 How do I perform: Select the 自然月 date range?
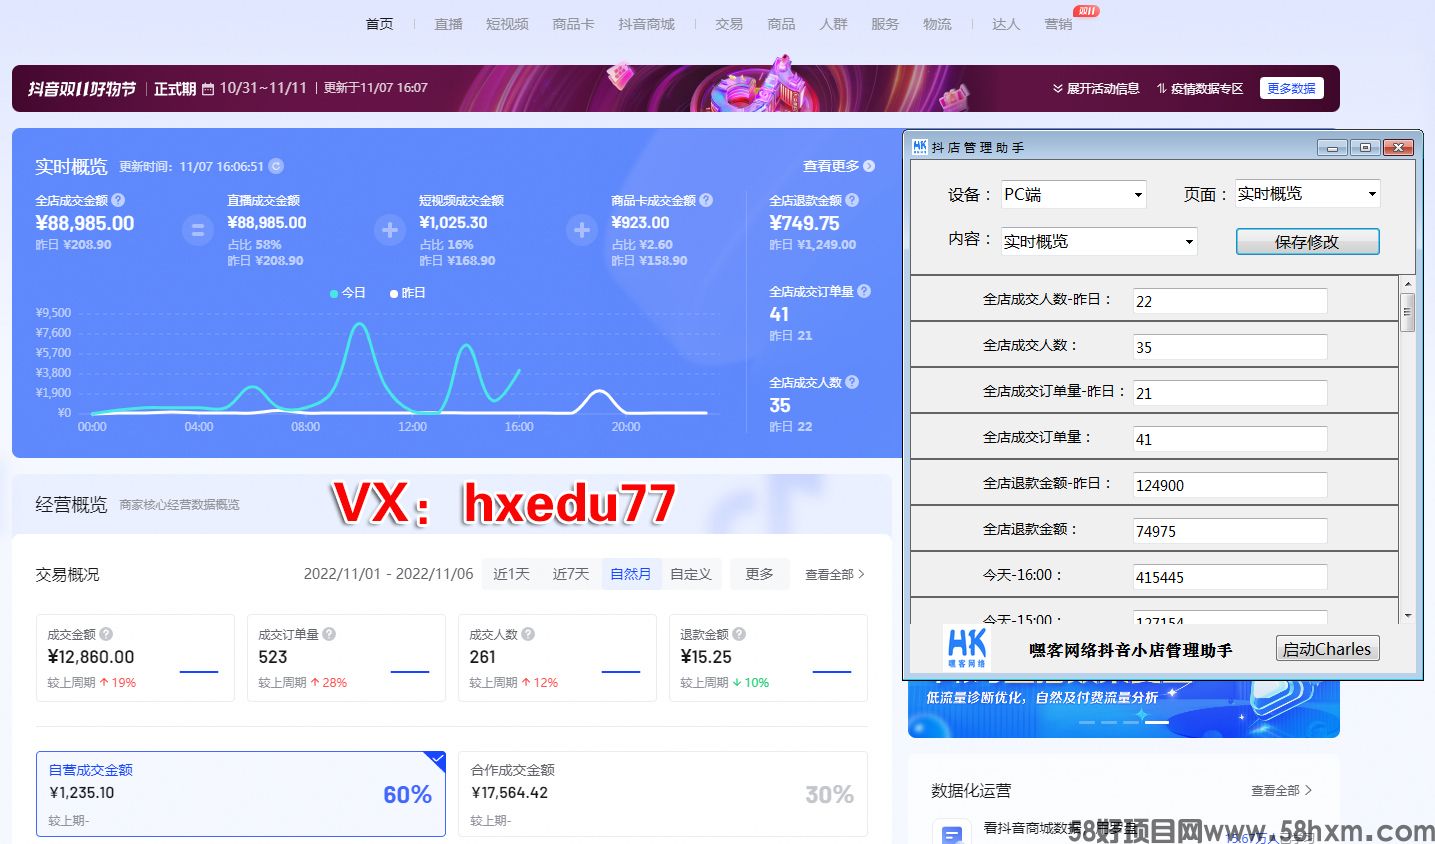point(631,574)
